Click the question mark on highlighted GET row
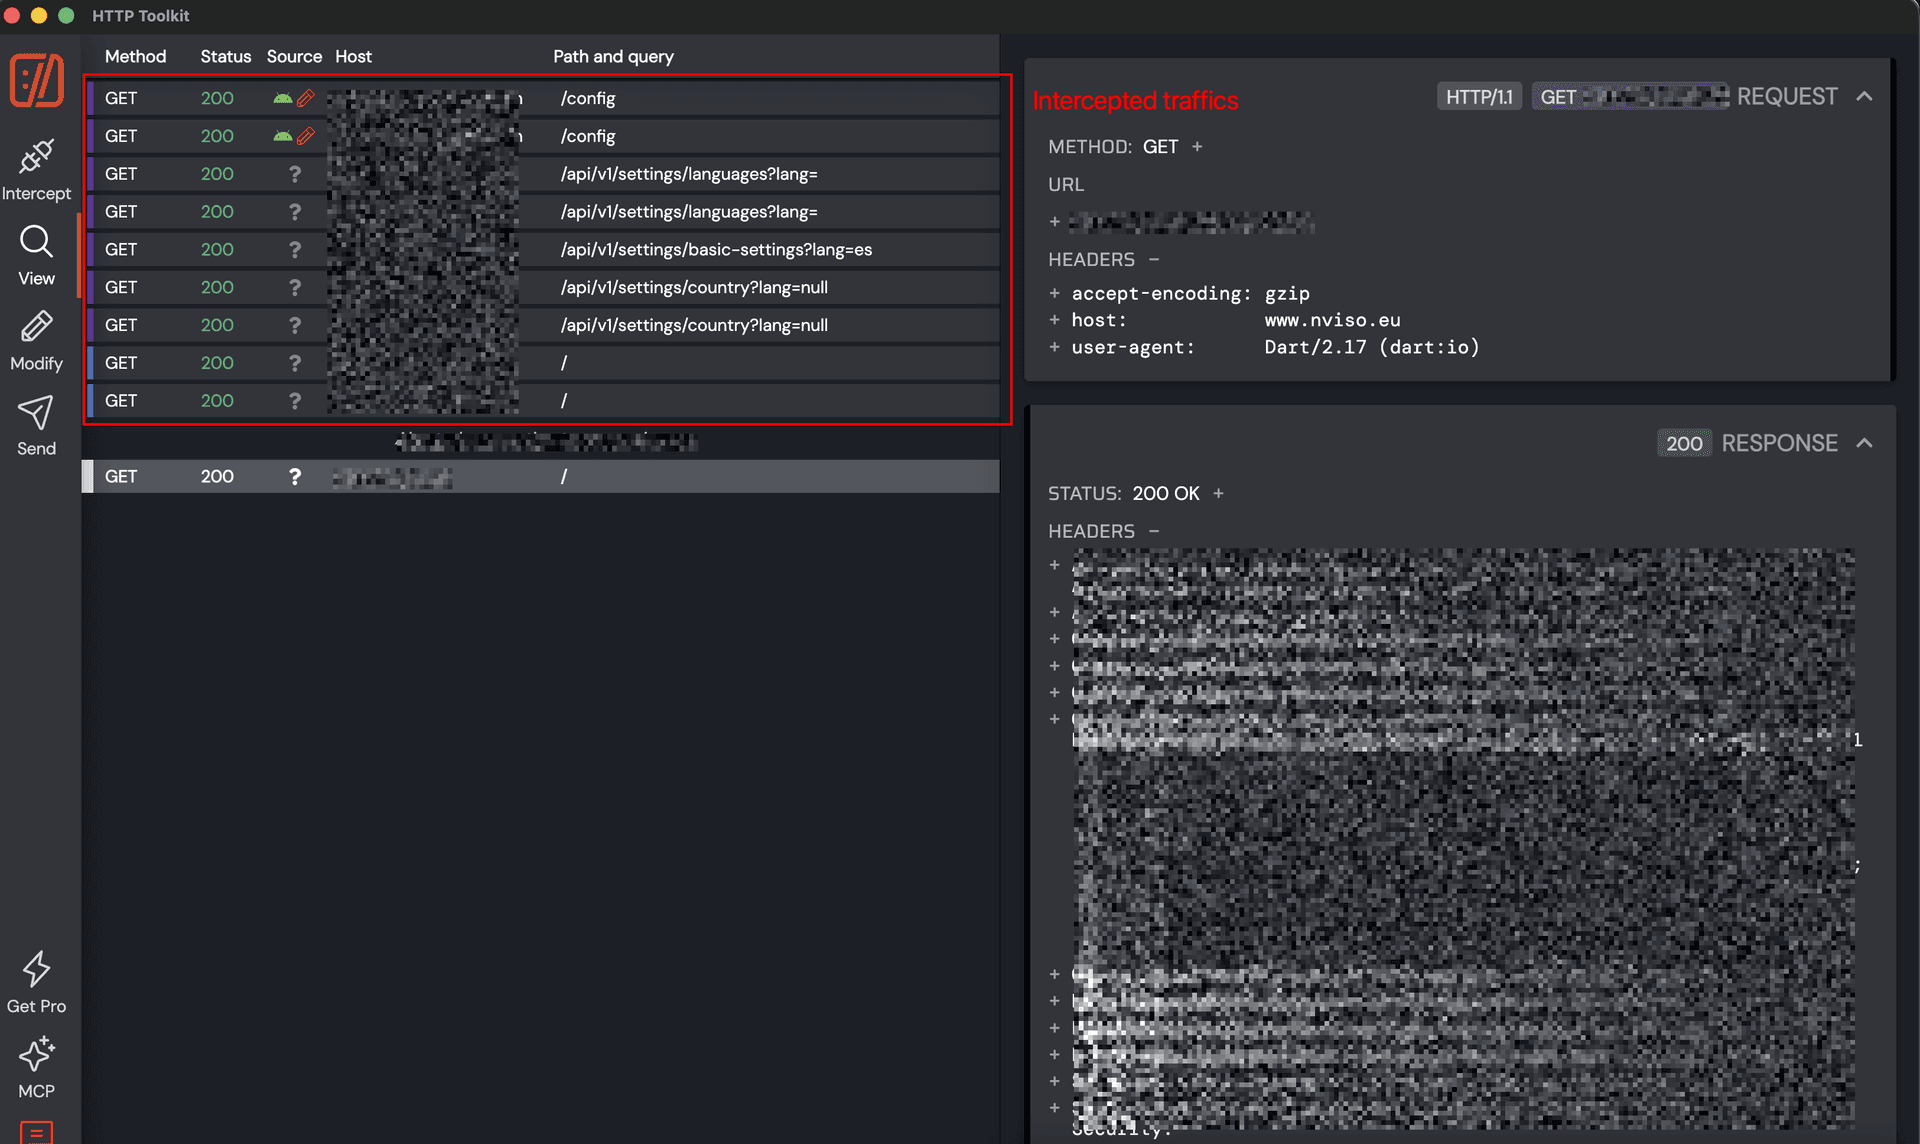 (x=294, y=476)
